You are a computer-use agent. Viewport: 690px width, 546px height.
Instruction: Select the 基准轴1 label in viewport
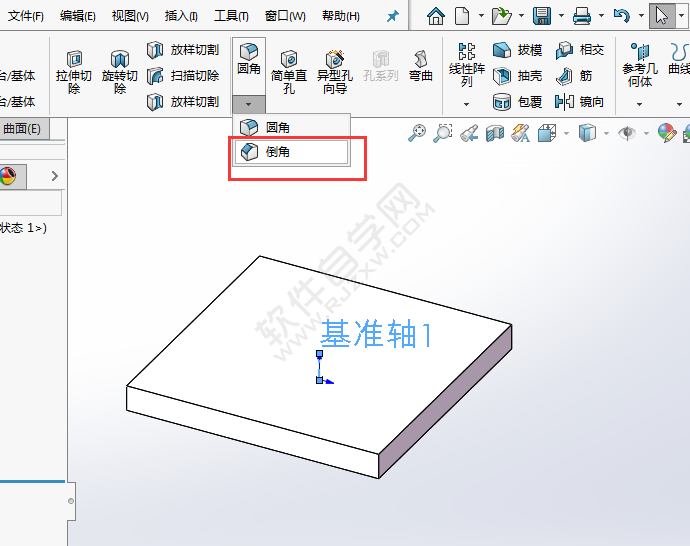pyautogui.click(x=376, y=334)
